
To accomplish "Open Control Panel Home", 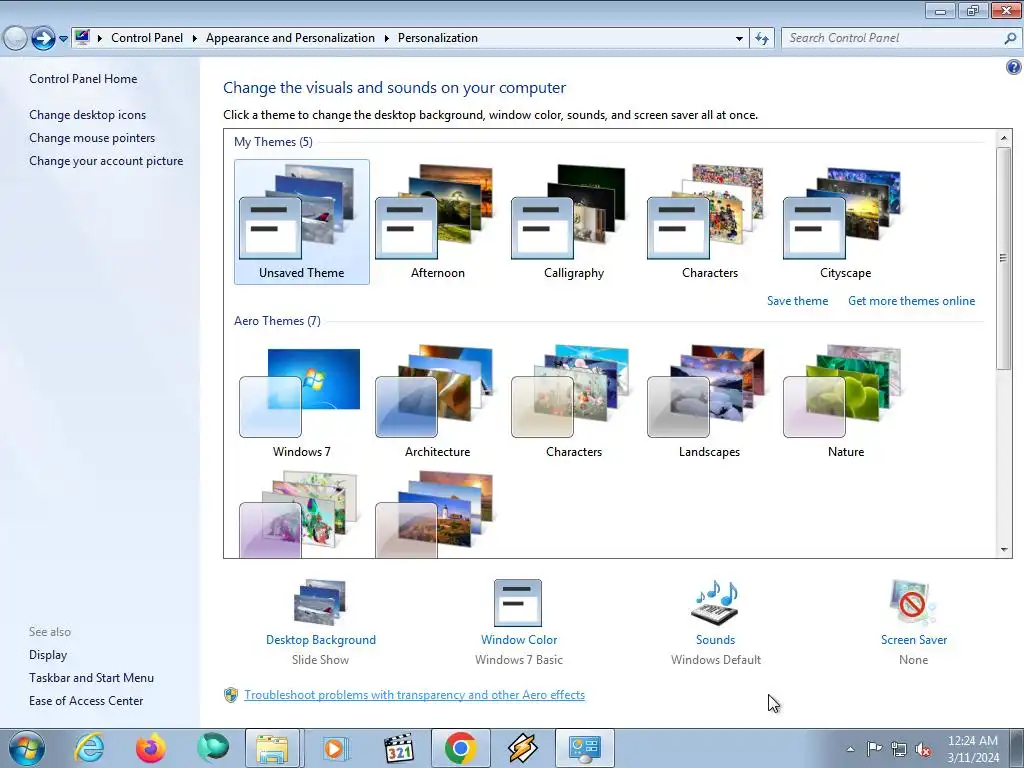I will tap(83, 78).
